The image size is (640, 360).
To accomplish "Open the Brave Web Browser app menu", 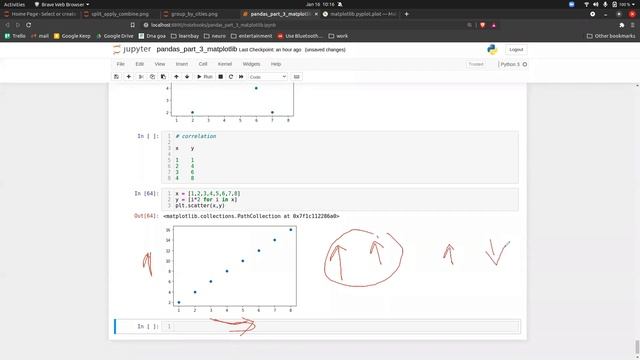I will pyautogui.click(x=62, y=4).
